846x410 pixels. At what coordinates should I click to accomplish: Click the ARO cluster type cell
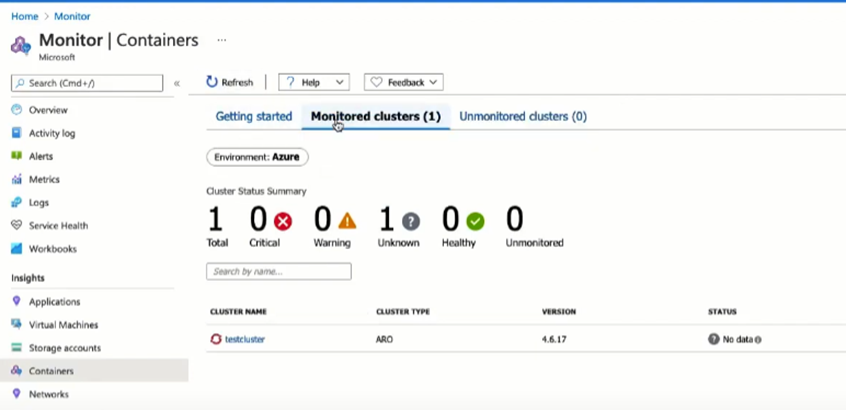coord(385,339)
